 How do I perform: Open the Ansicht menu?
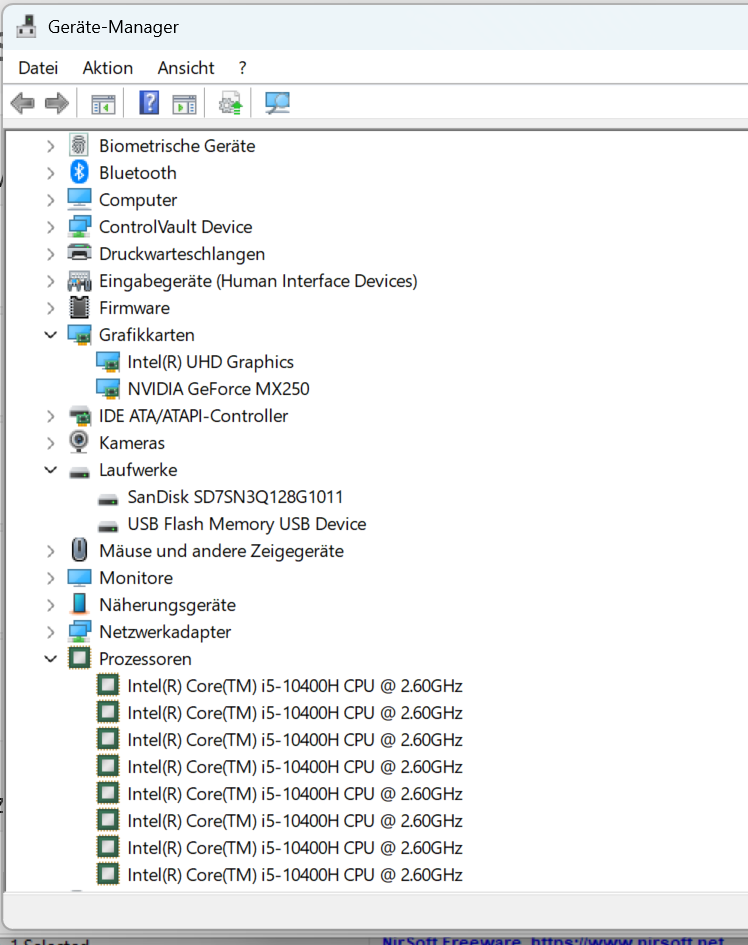[186, 68]
